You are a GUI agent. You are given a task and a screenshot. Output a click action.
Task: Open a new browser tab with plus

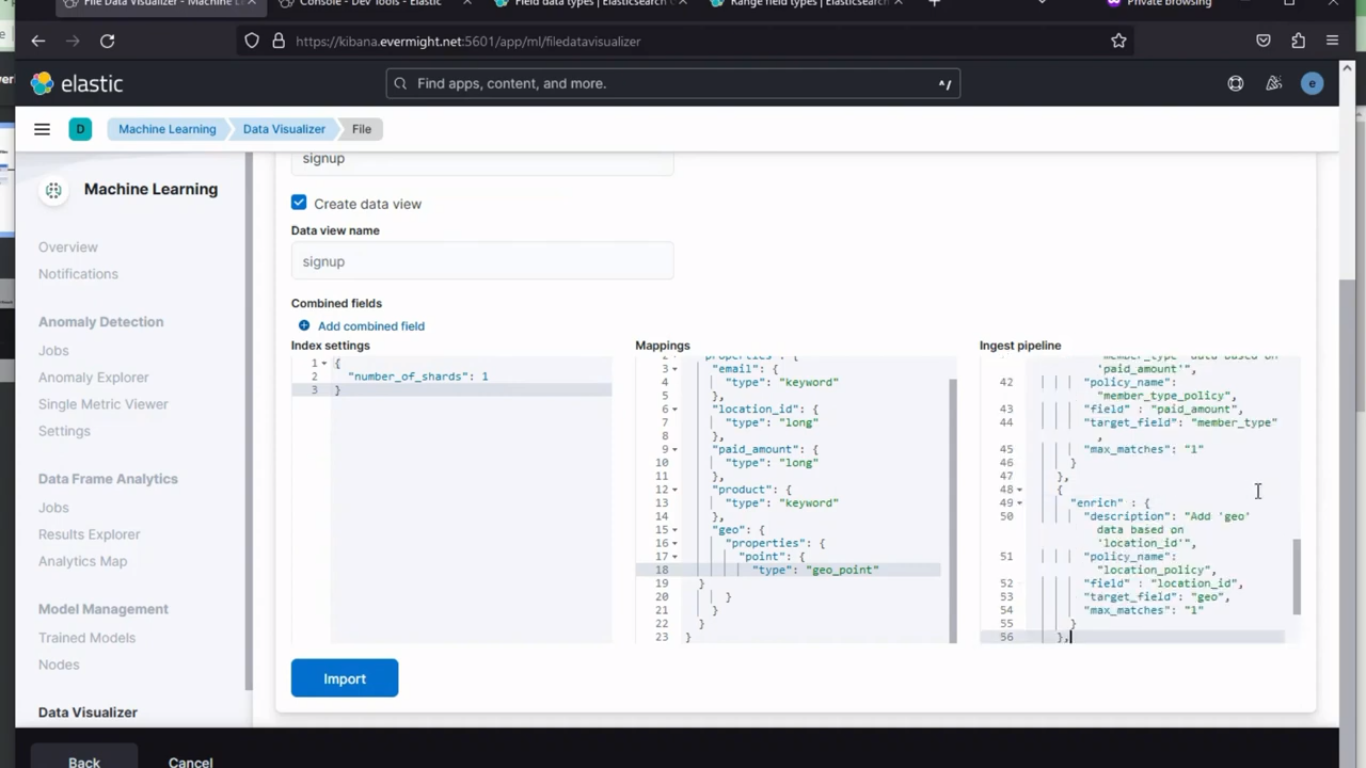pos(934,4)
